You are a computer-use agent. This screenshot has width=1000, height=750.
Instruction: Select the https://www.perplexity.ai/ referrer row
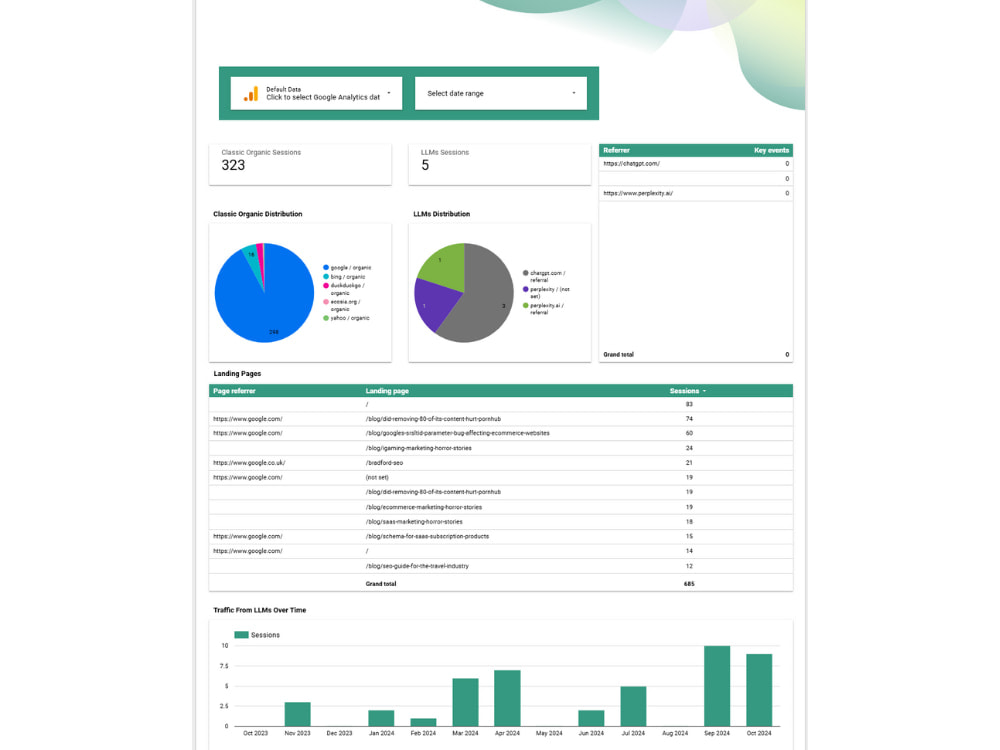(x=696, y=193)
